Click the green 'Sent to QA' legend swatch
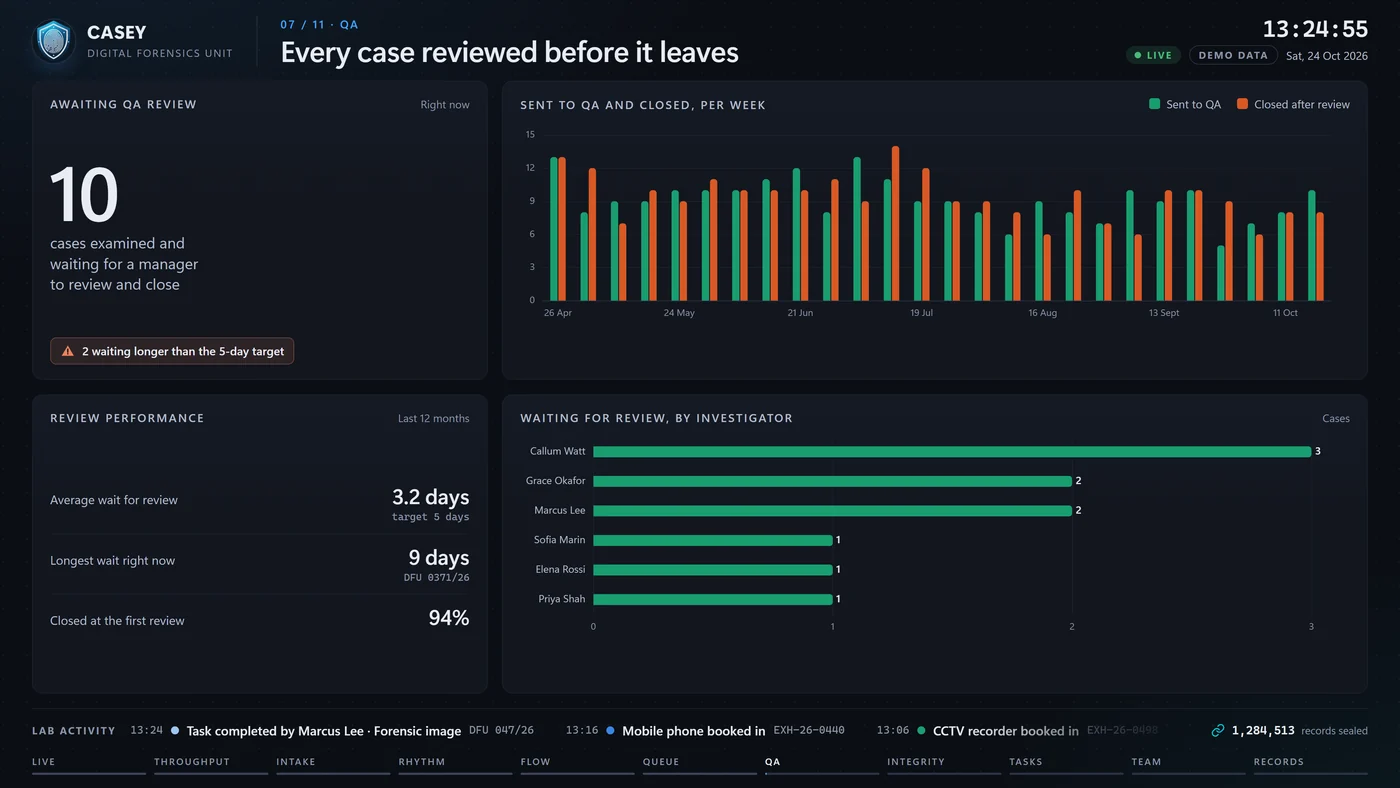This screenshot has width=1400, height=788. point(1155,104)
